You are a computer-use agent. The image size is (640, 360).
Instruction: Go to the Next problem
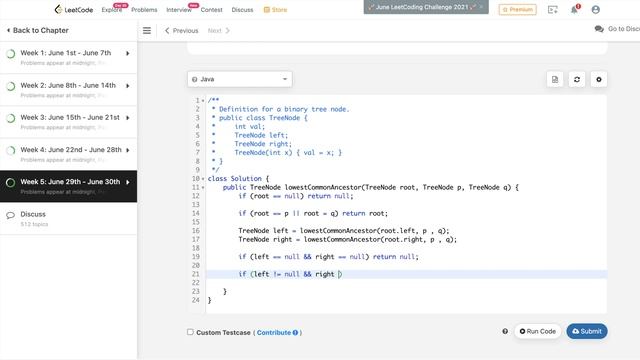point(219,31)
